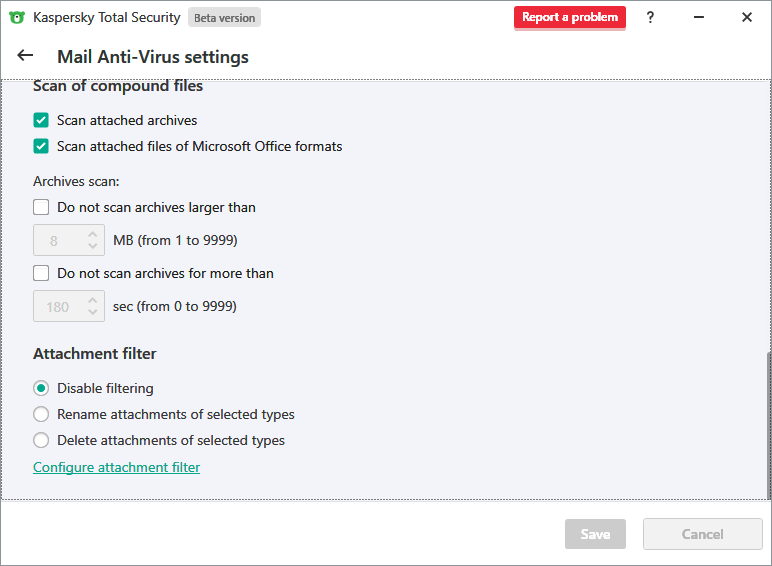This screenshot has width=772, height=566.
Task: Enable Do not scan archives larger than
Action: [x=41, y=208]
